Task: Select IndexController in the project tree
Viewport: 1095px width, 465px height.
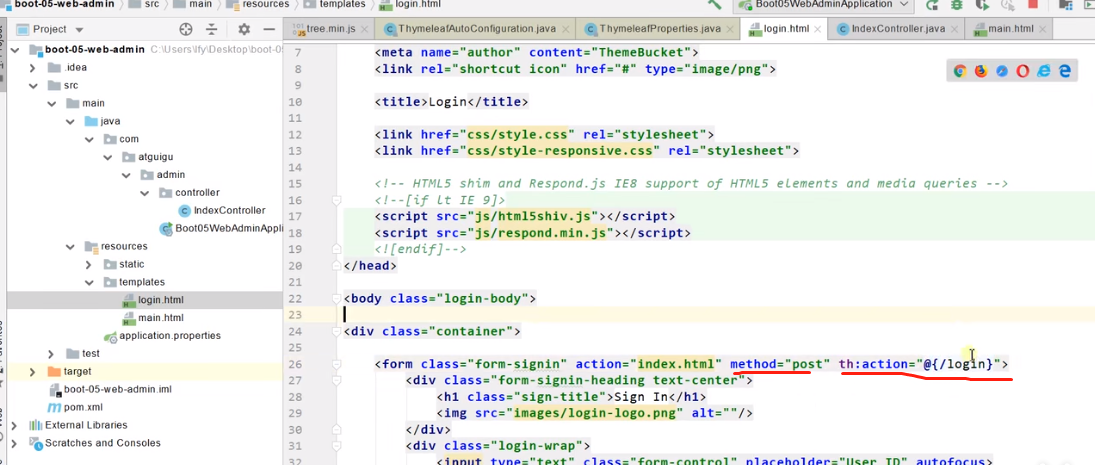Action: pos(221,210)
